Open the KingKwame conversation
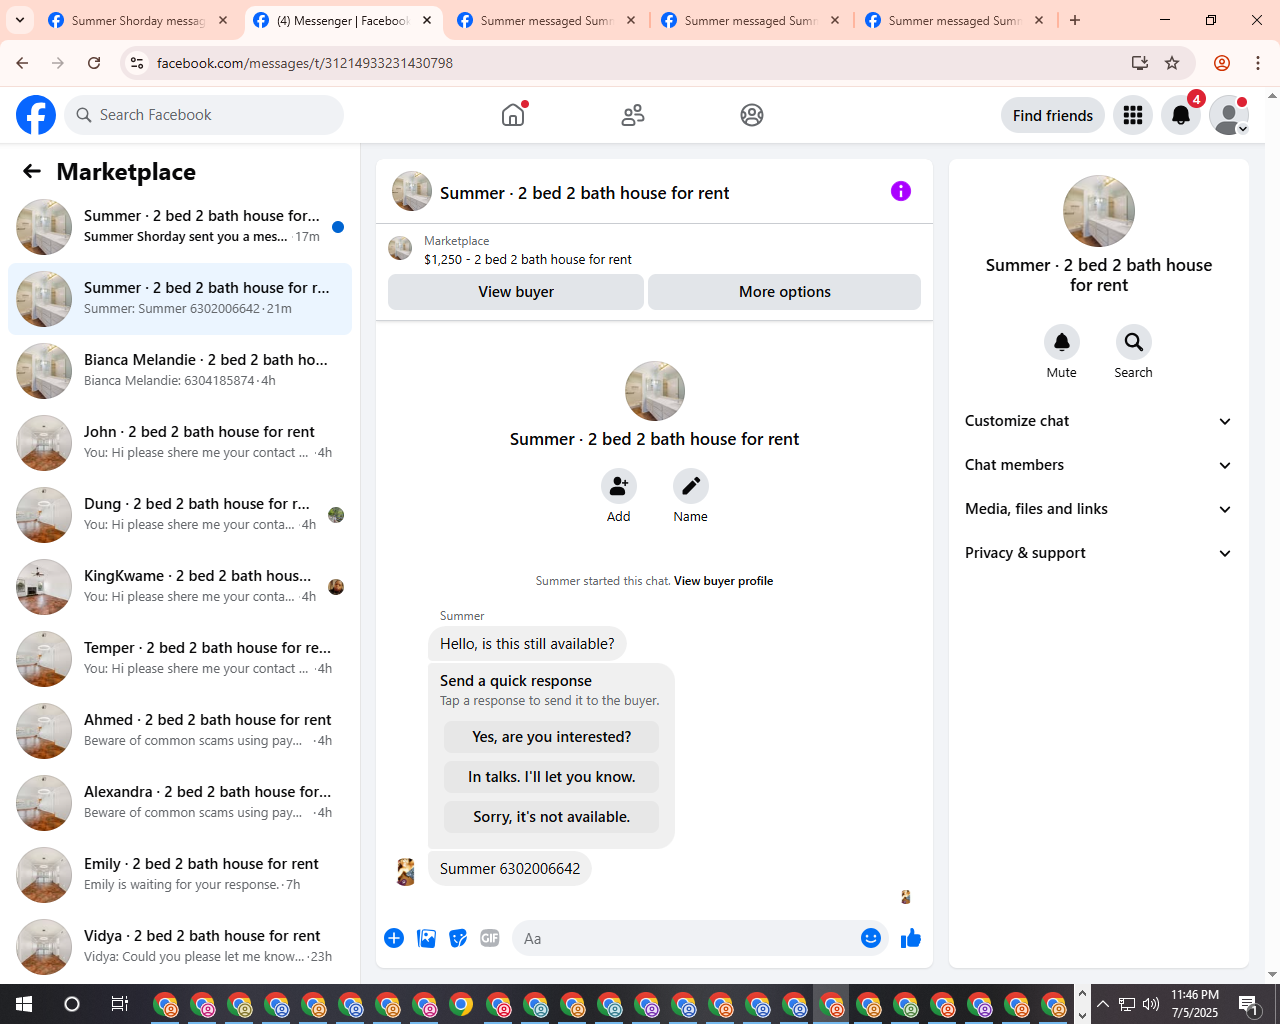Viewport: 1280px width, 1024px height. click(x=180, y=587)
